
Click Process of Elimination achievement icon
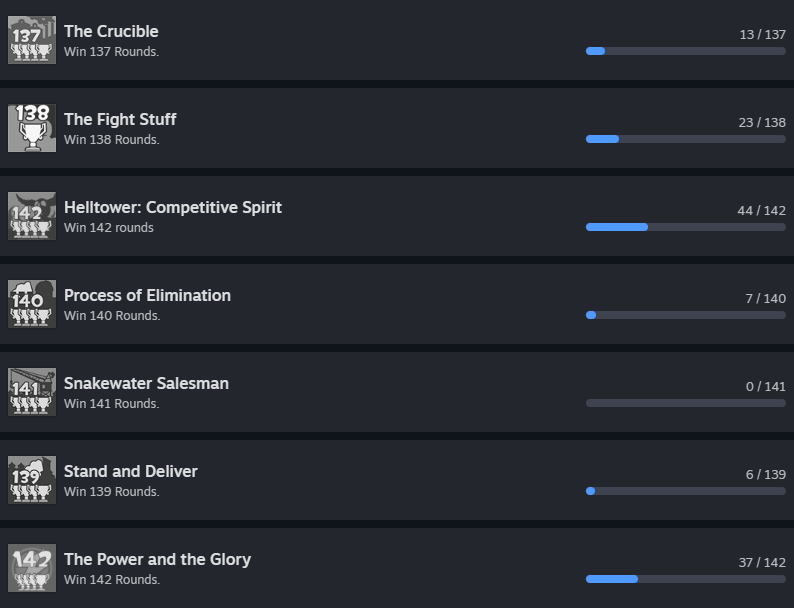click(x=32, y=304)
